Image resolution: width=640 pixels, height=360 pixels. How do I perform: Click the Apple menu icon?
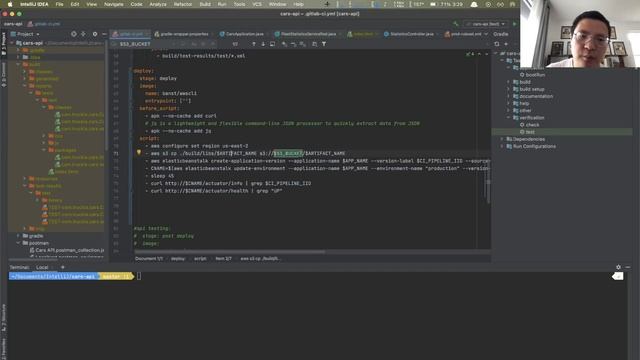tap(10, 4)
